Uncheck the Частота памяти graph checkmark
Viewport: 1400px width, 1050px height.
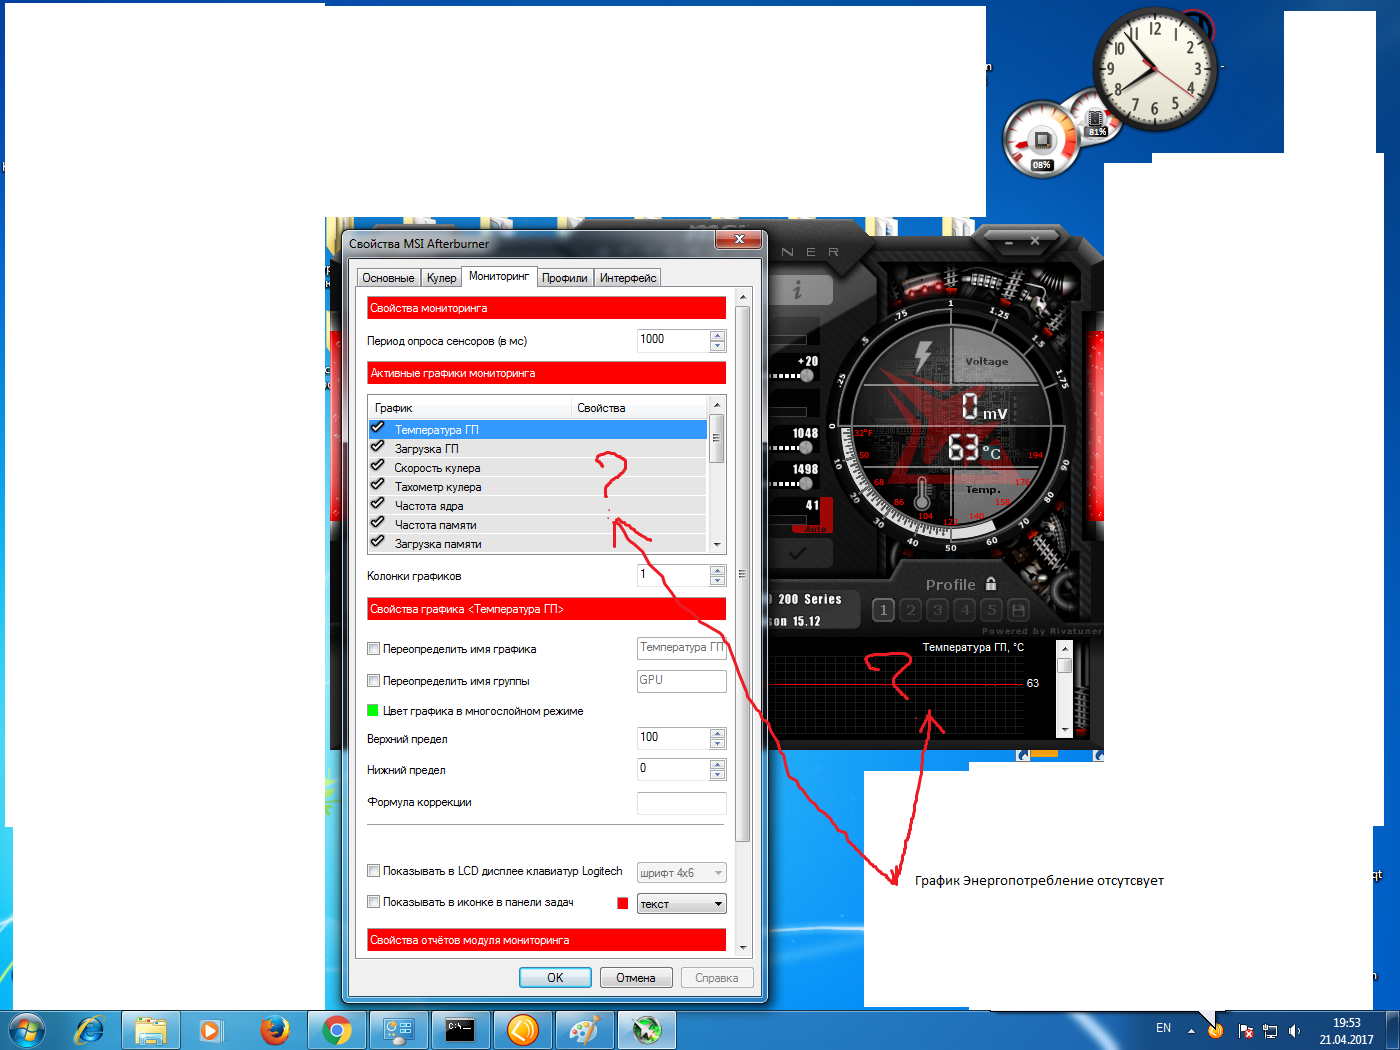(x=378, y=523)
